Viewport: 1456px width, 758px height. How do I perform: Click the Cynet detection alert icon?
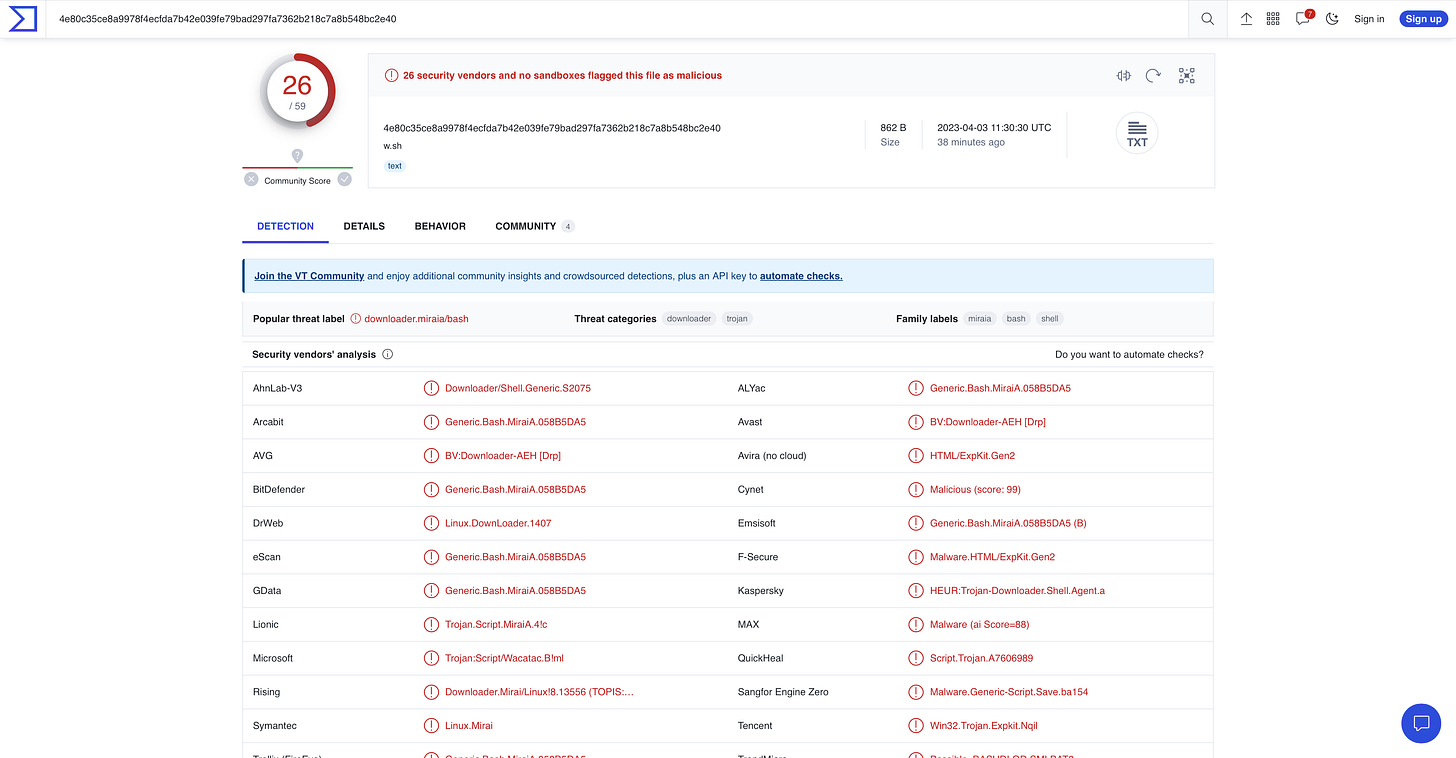tap(916, 490)
